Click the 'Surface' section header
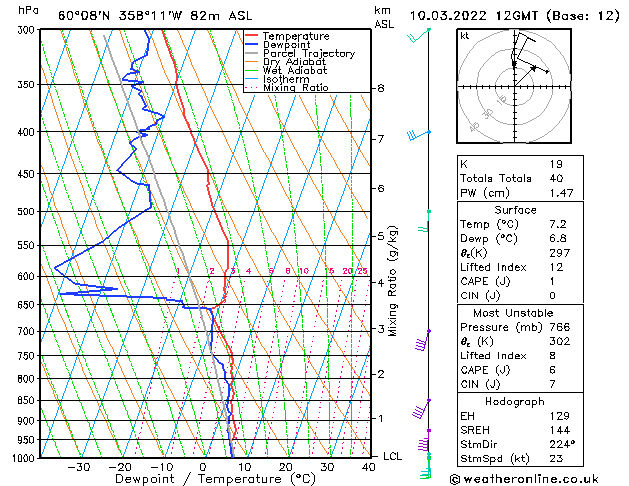629x486 pixels. (515, 210)
